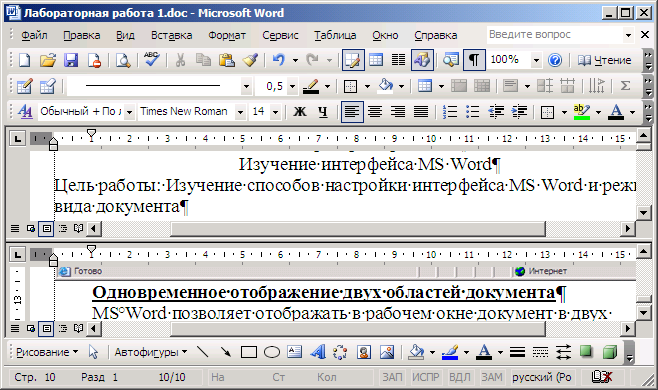
Task: Click the table Eraser icon
Action: [47, 86]
